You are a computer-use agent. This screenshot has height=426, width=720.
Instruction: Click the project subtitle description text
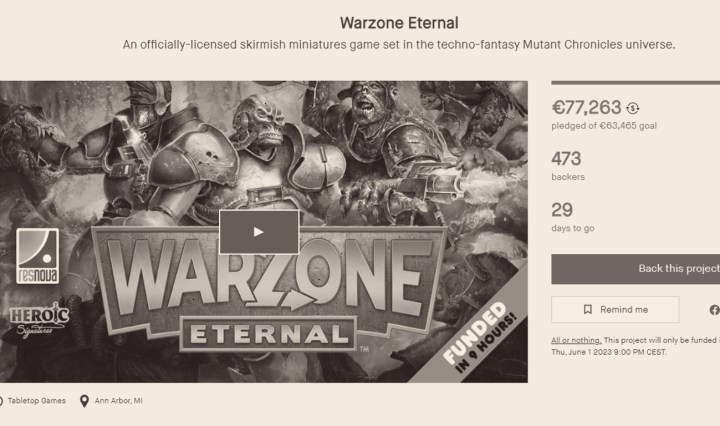pyautogui.click(x=399, y=45)
